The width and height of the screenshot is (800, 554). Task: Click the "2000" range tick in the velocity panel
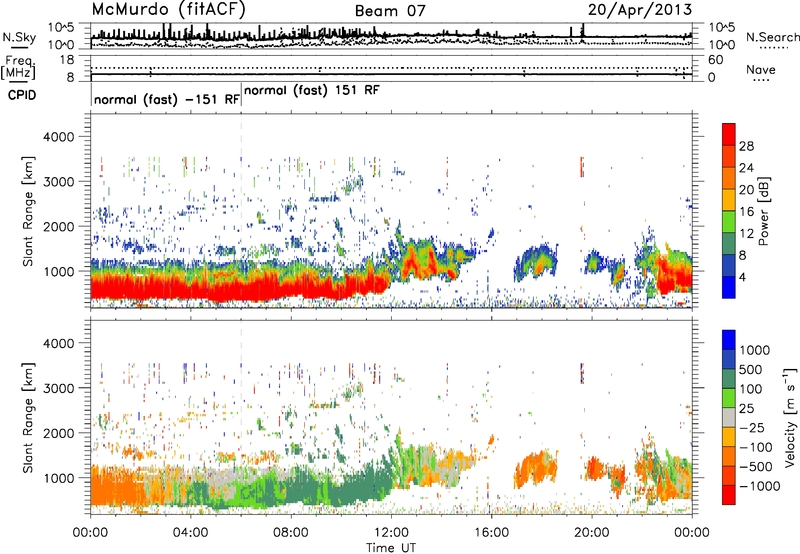(59, 433)
